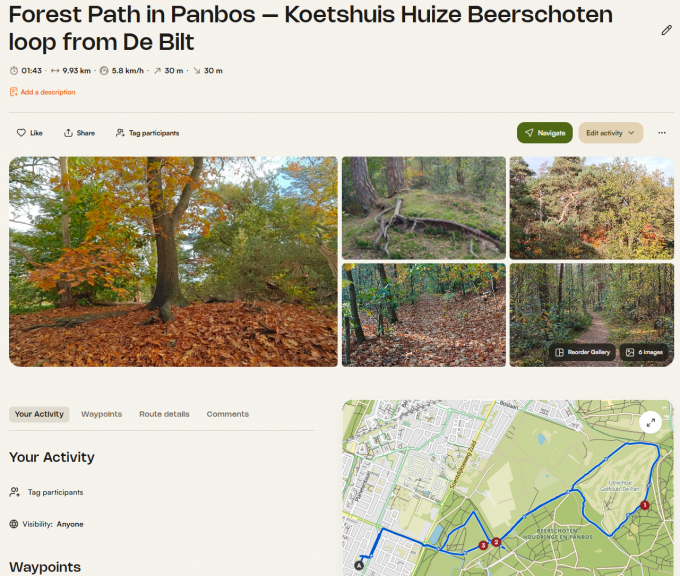Change Visibility setting from Anyone
Screen dimensions: 680x576
[69, 524]
